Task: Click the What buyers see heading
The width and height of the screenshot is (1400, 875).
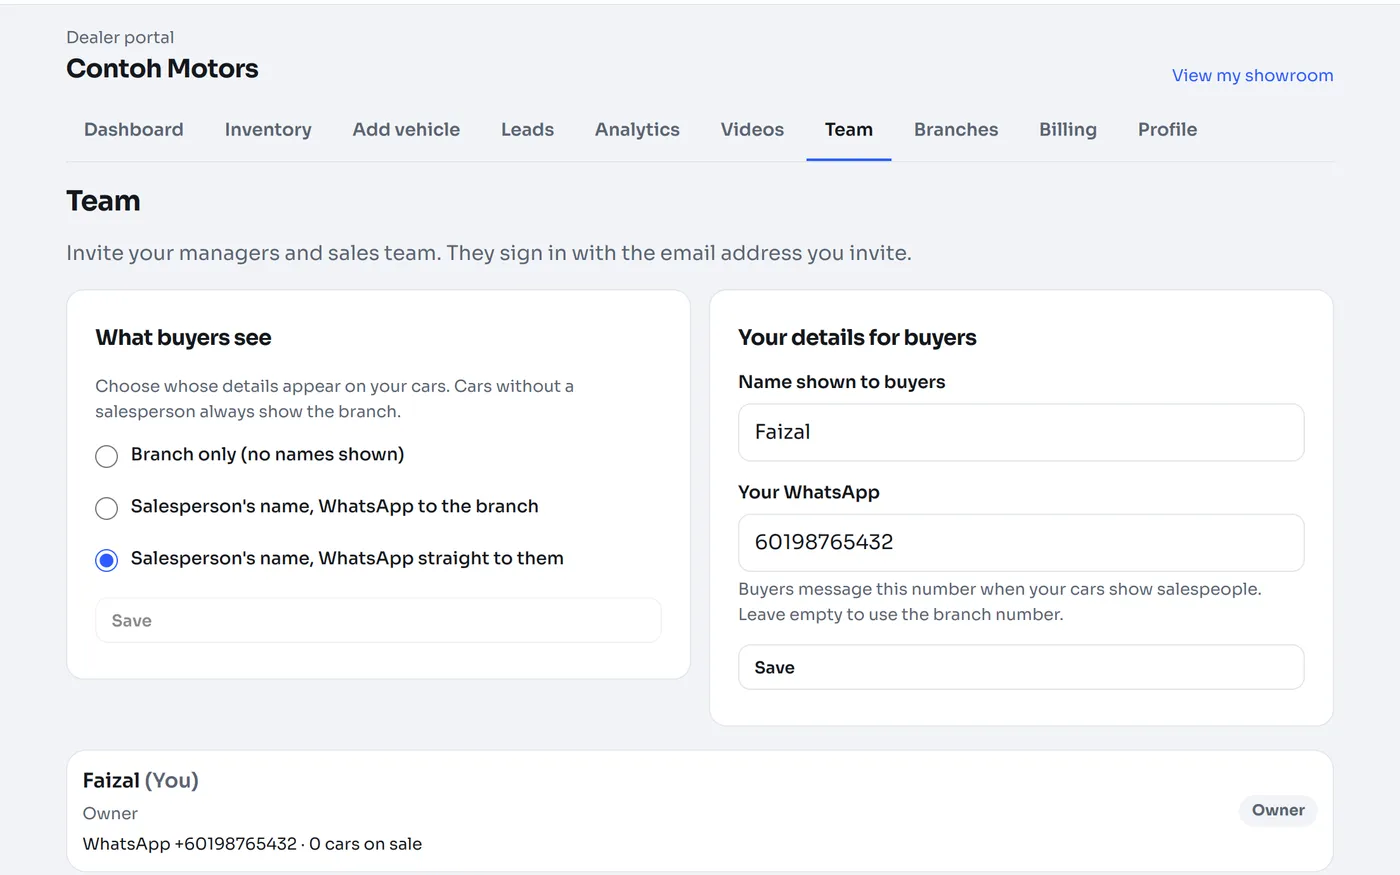Action: click(x=183, y=338)
